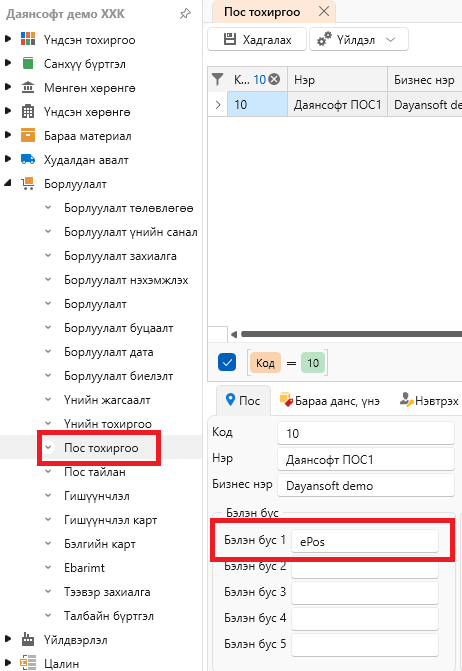Click the Нэр column header

[x=337, y=79]
